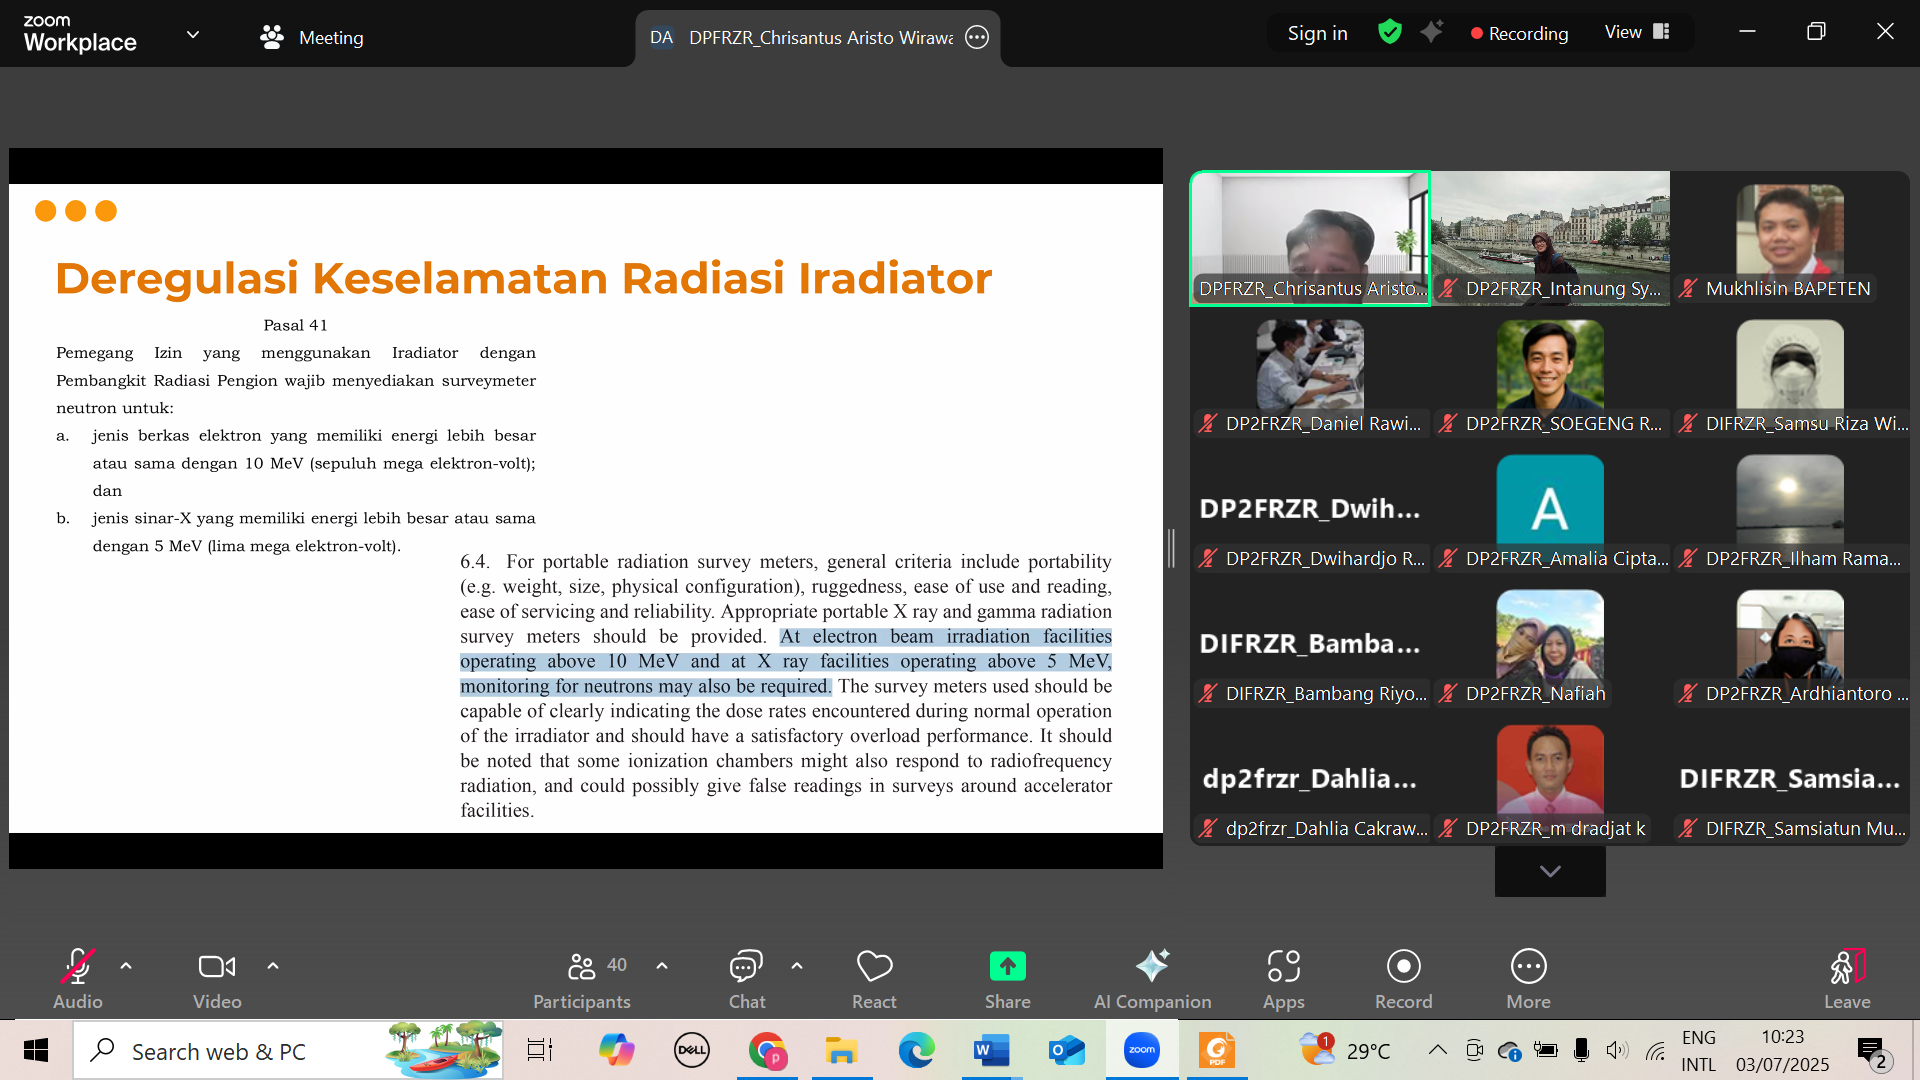Viewport: 1920px width, 1080px height.
Task: Show hidden system tray icons
Action: (x=1437, y=1050)
